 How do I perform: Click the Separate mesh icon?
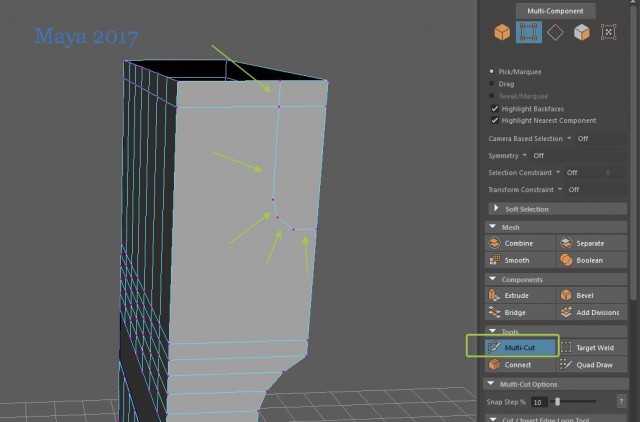566,243
